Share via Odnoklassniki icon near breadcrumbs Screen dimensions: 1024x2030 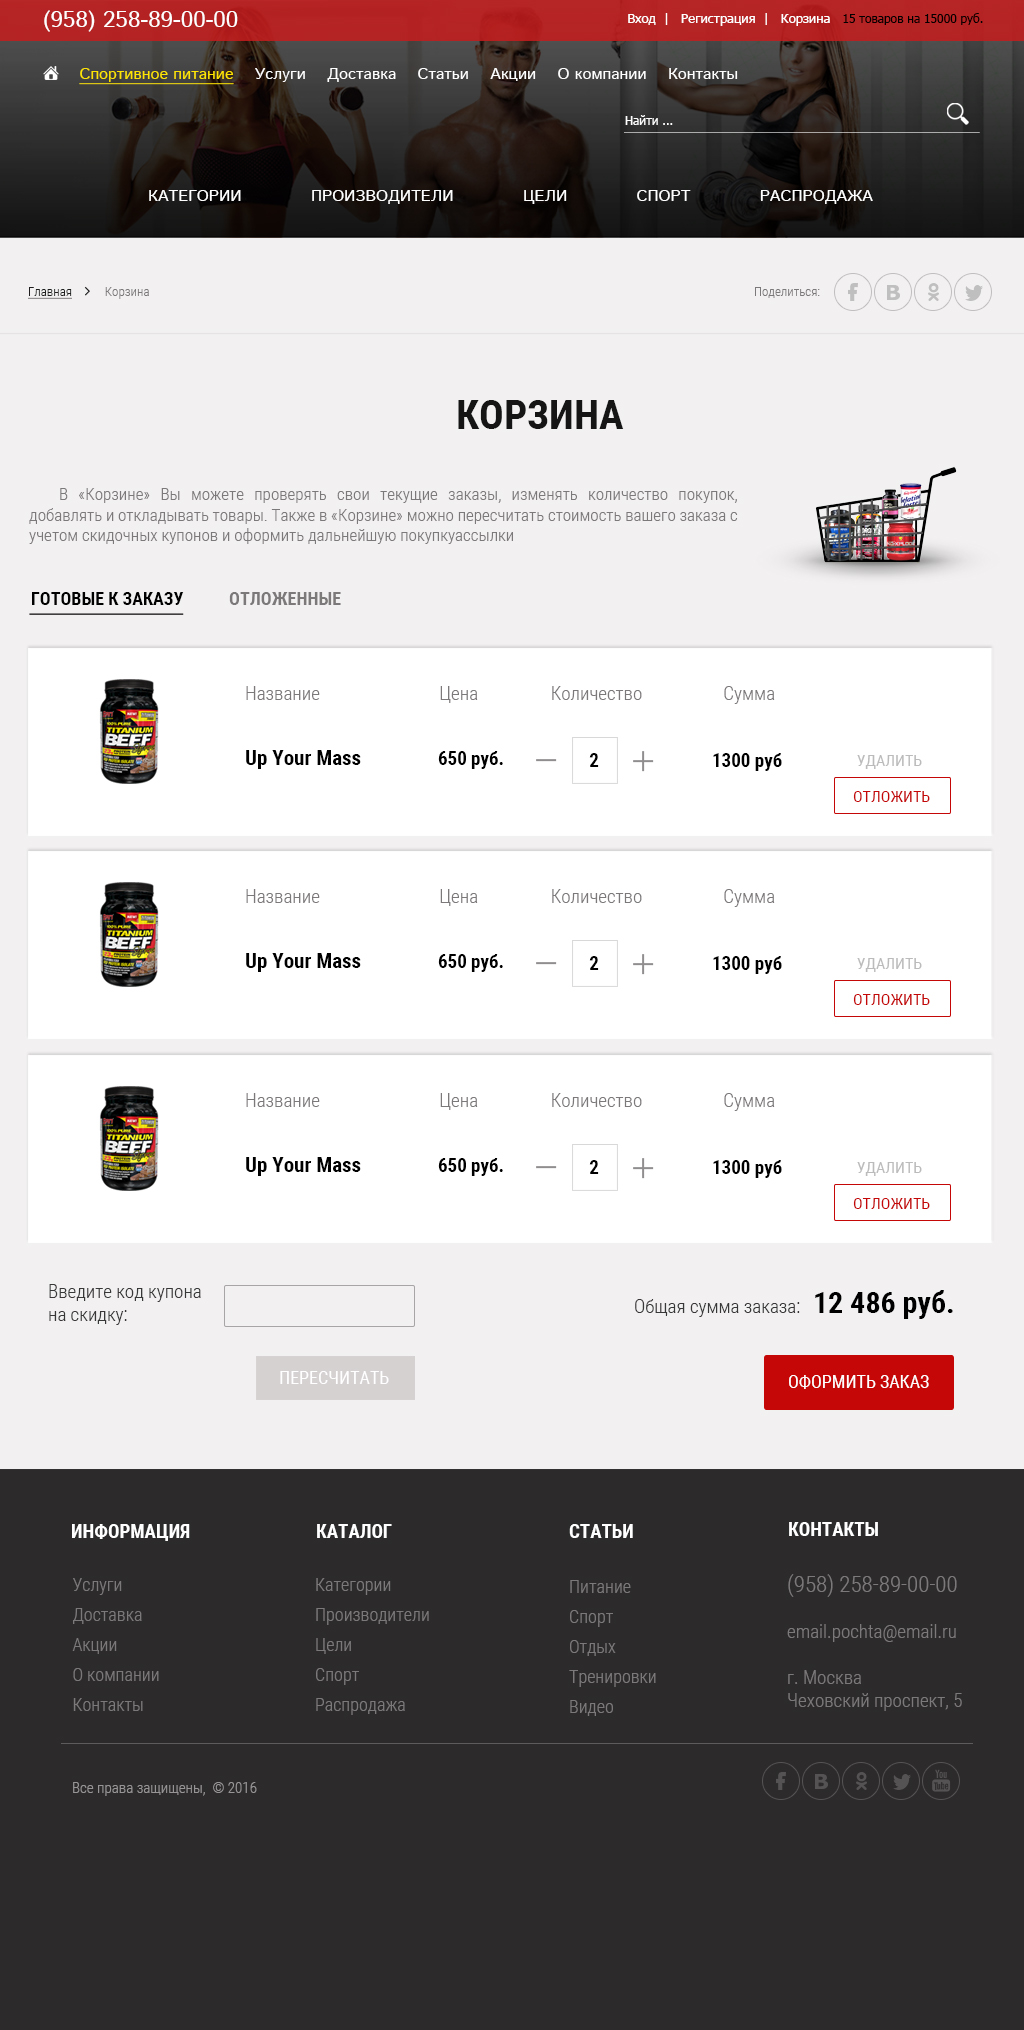[933, 292]
